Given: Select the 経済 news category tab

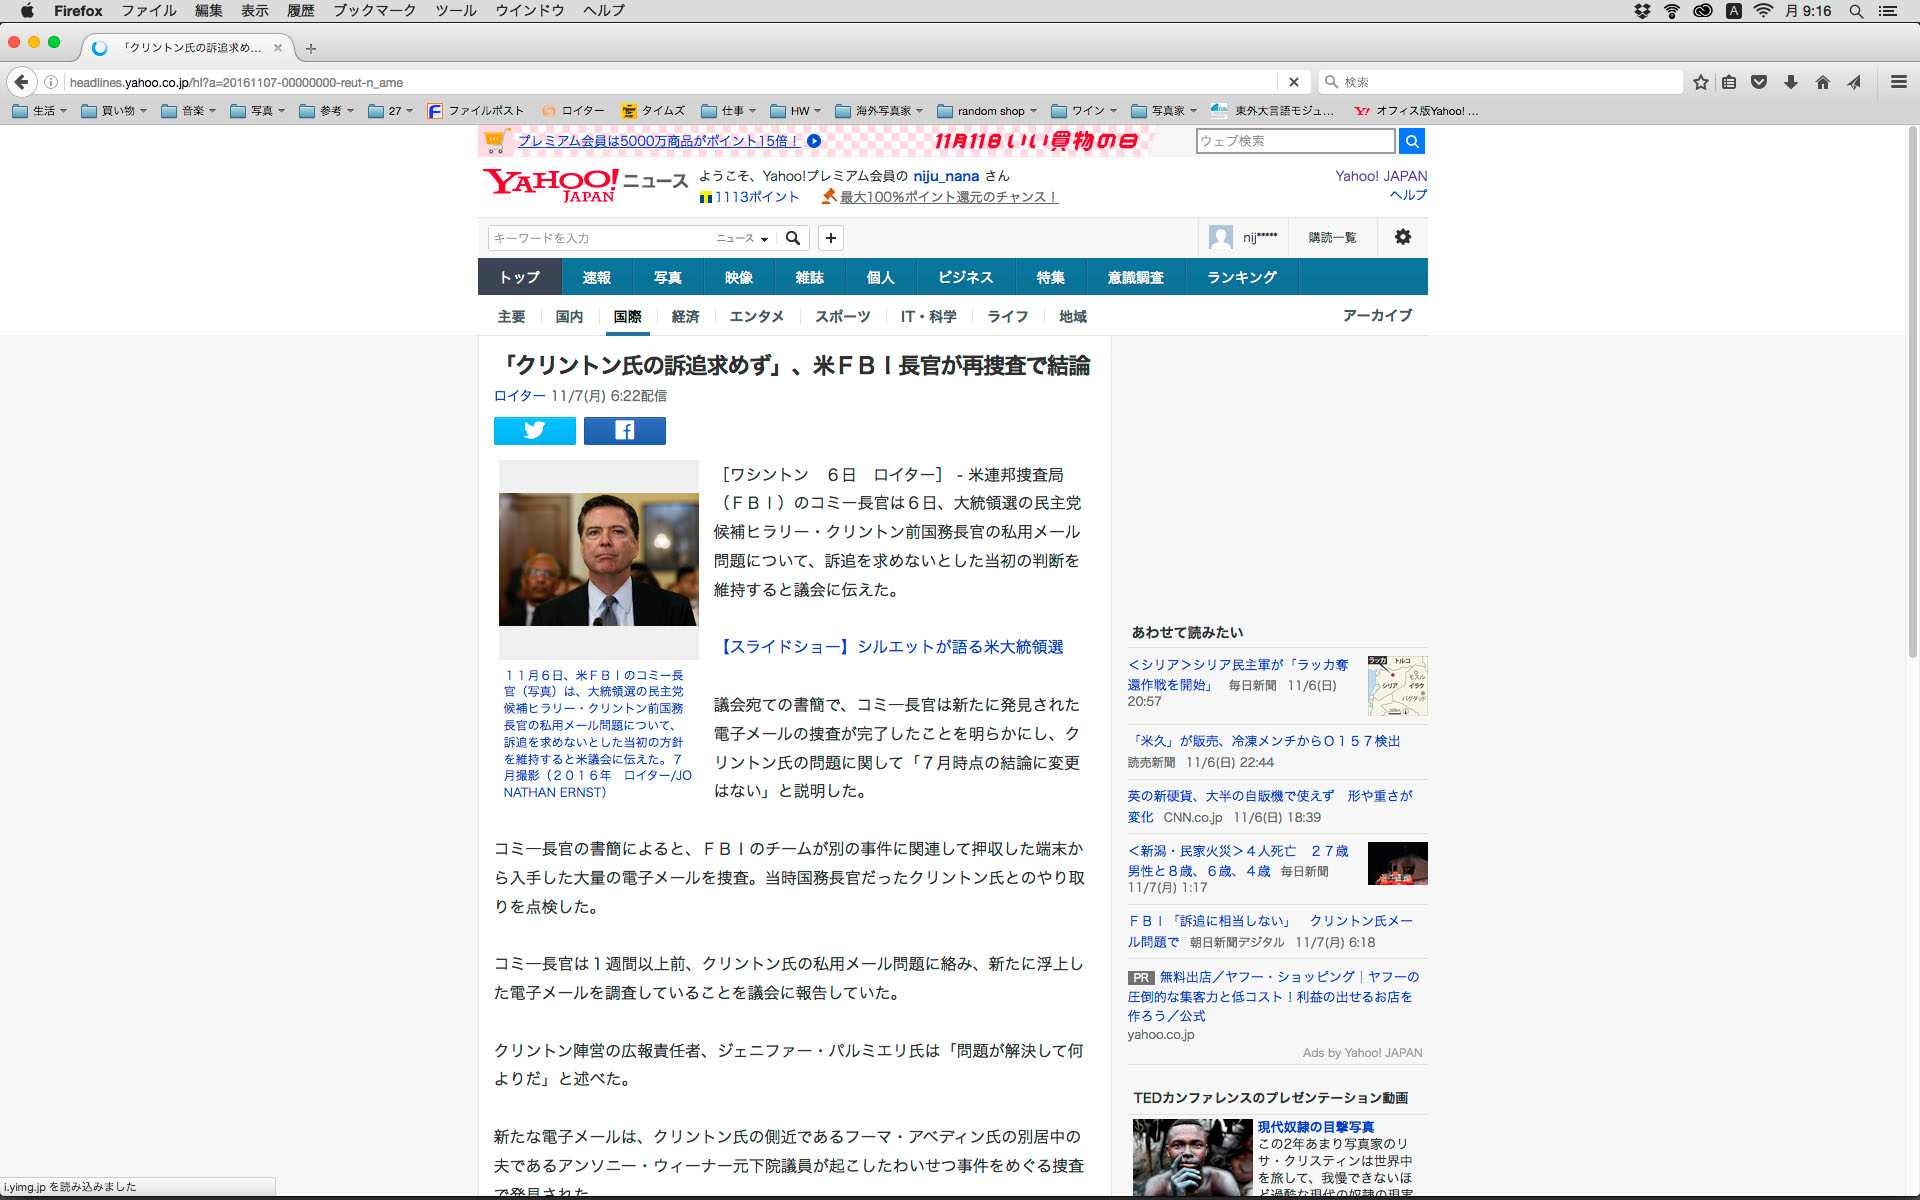Looking at the screenshot, I should click(685, 316).
